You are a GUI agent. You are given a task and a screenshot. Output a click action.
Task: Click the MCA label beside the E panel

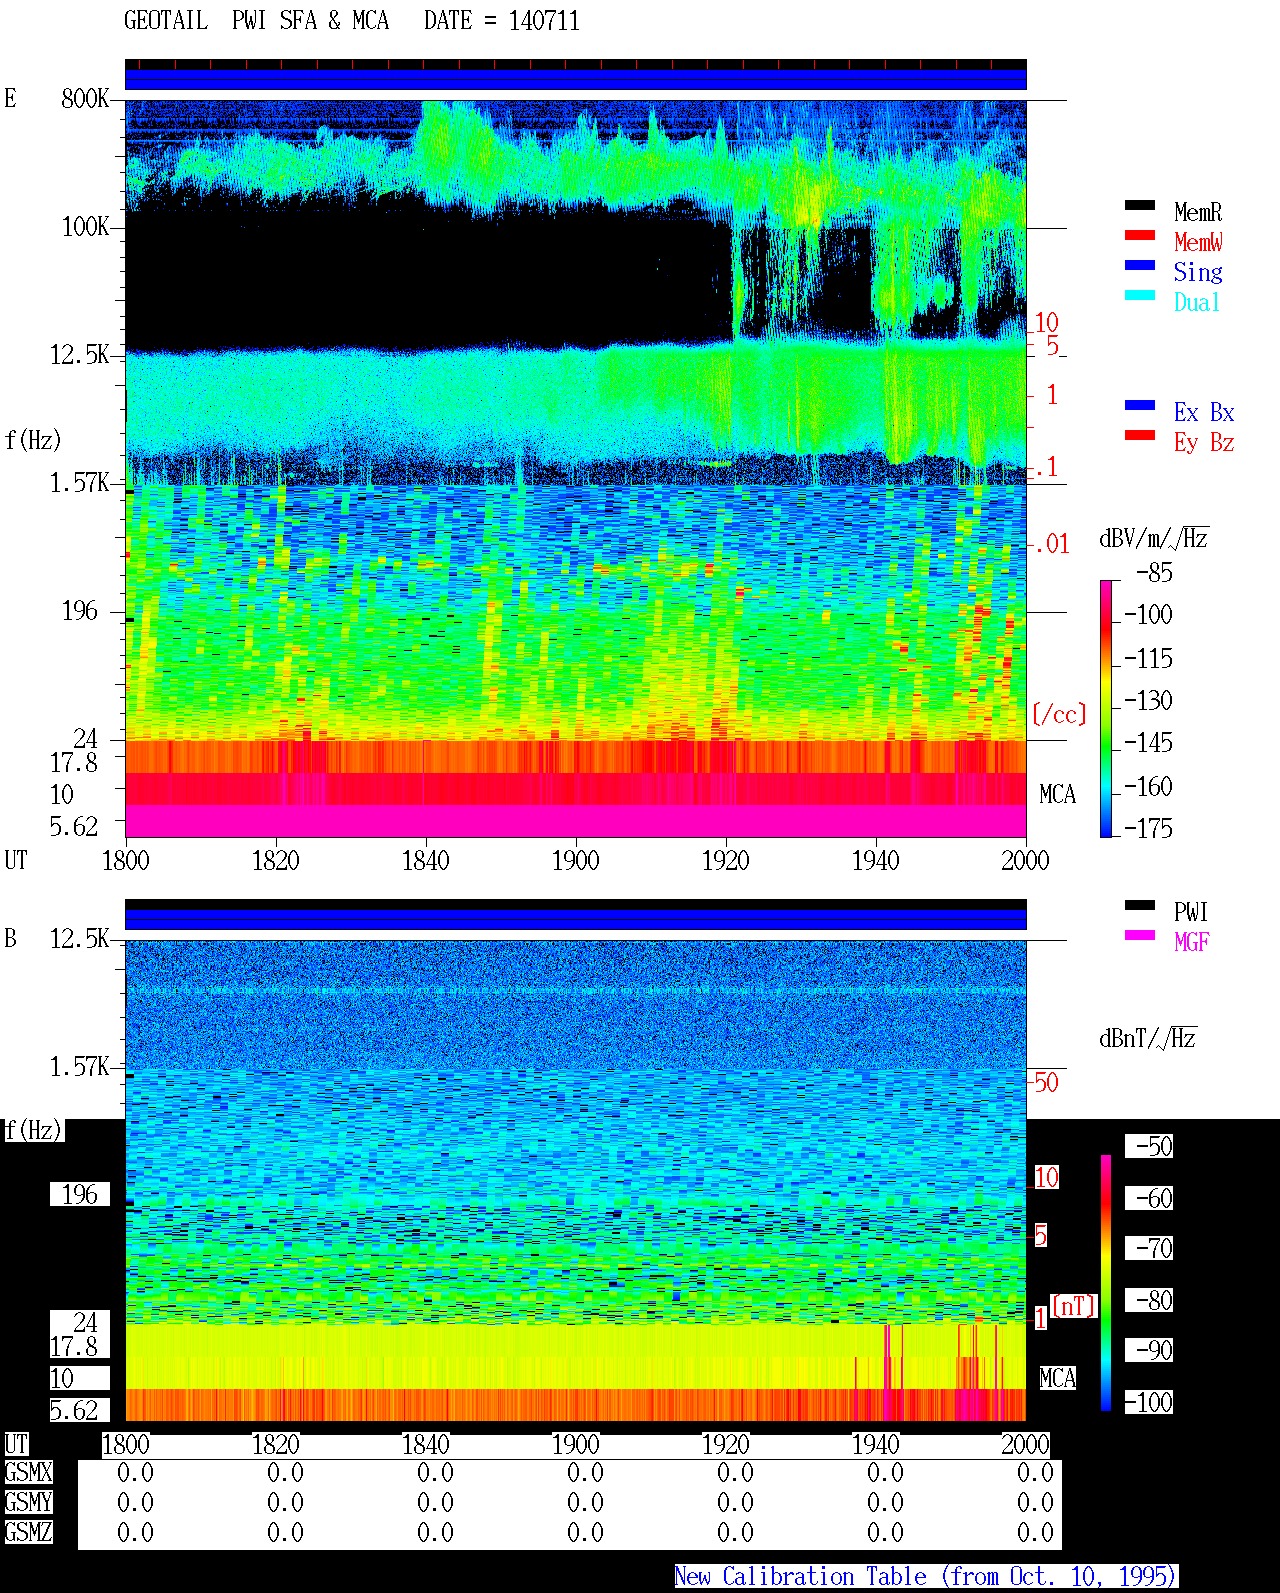1057,795
